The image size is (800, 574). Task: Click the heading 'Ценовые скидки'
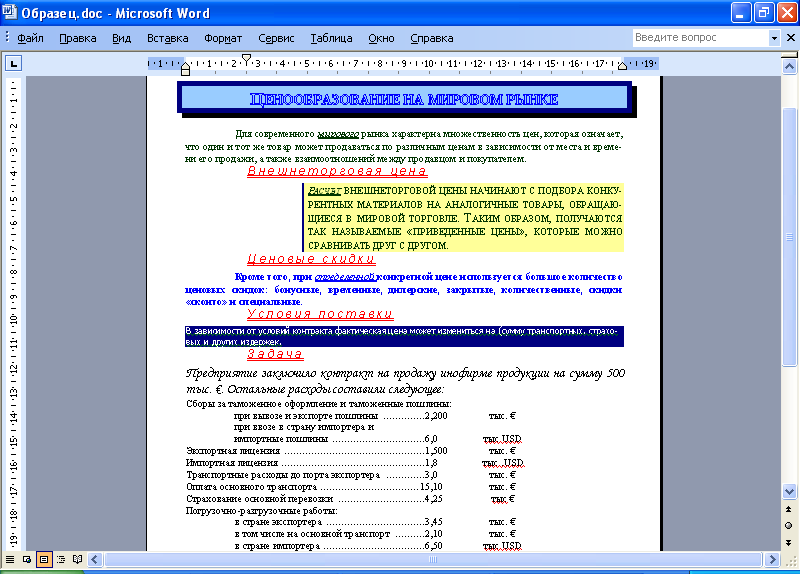pos(311,259)
